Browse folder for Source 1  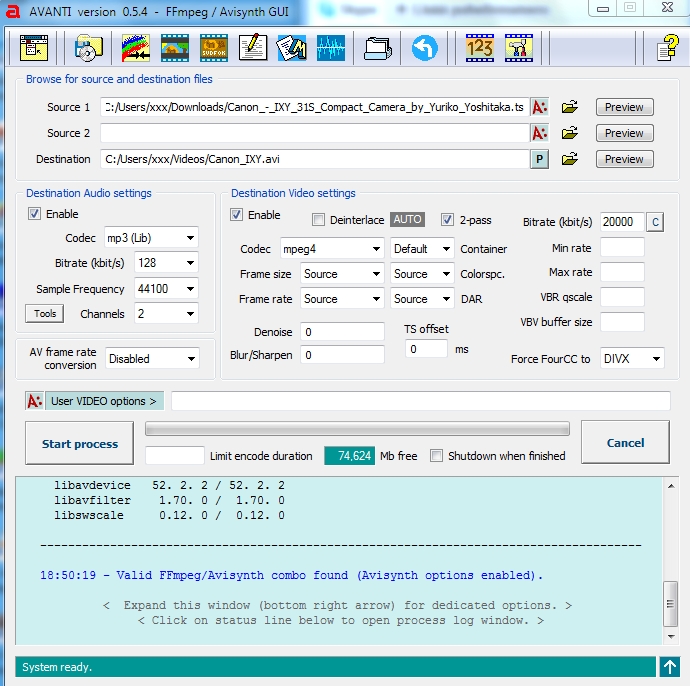coord(569,107)
